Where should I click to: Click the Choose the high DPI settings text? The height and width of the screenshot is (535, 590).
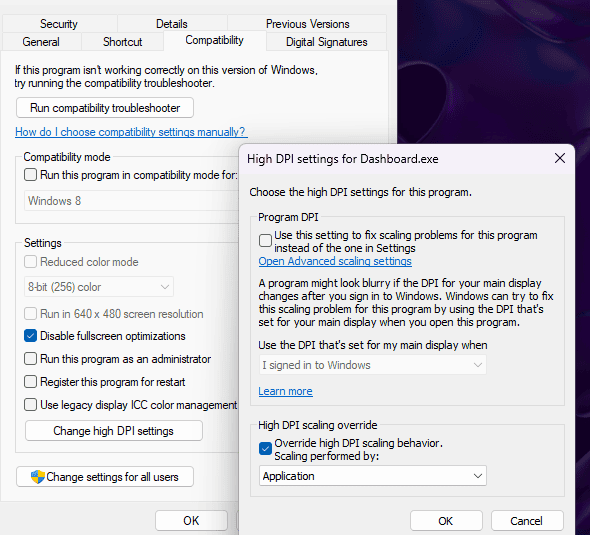pyautogui.click(x=360, y=192)
